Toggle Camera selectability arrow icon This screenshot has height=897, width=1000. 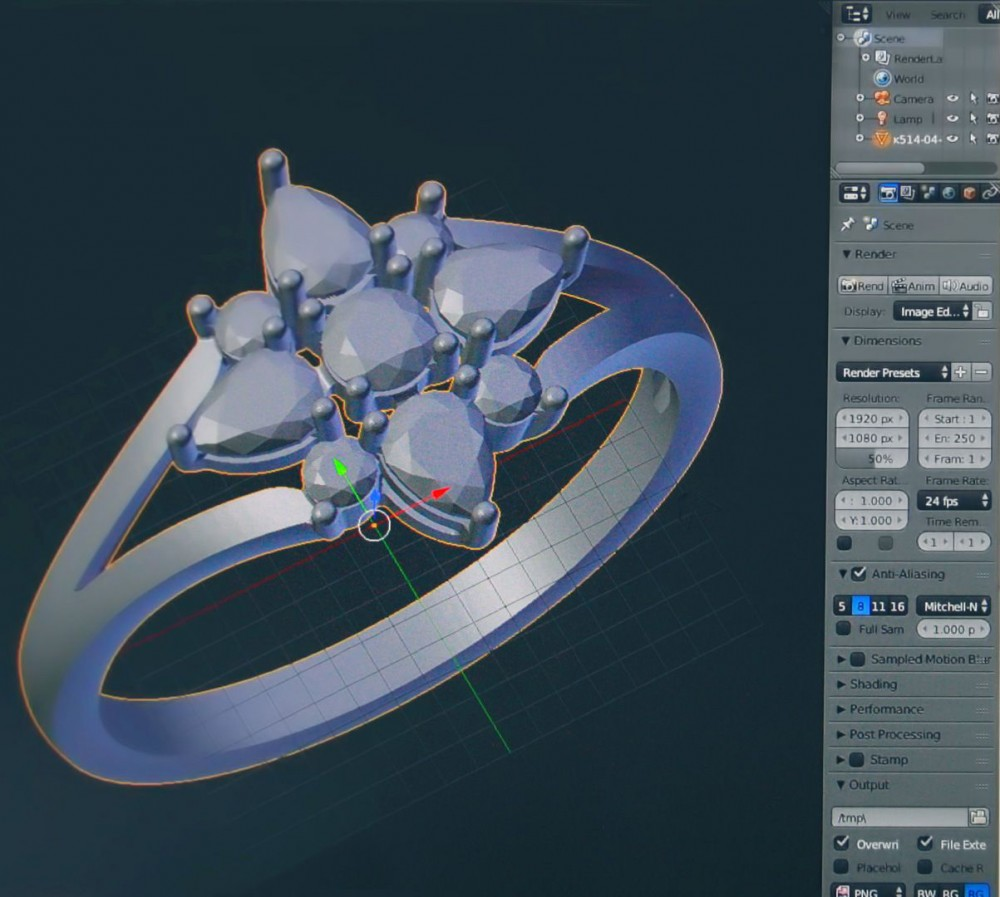coord(973,98)
